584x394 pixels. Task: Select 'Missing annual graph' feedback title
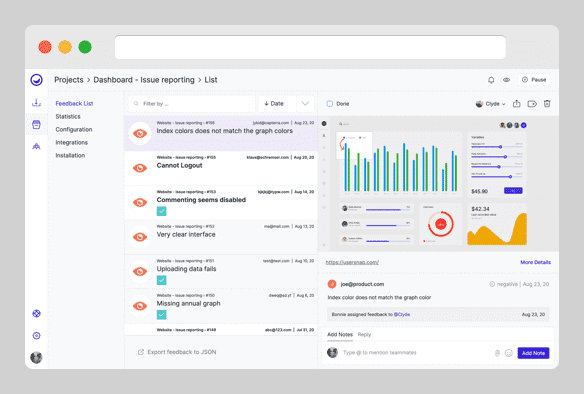188,304
